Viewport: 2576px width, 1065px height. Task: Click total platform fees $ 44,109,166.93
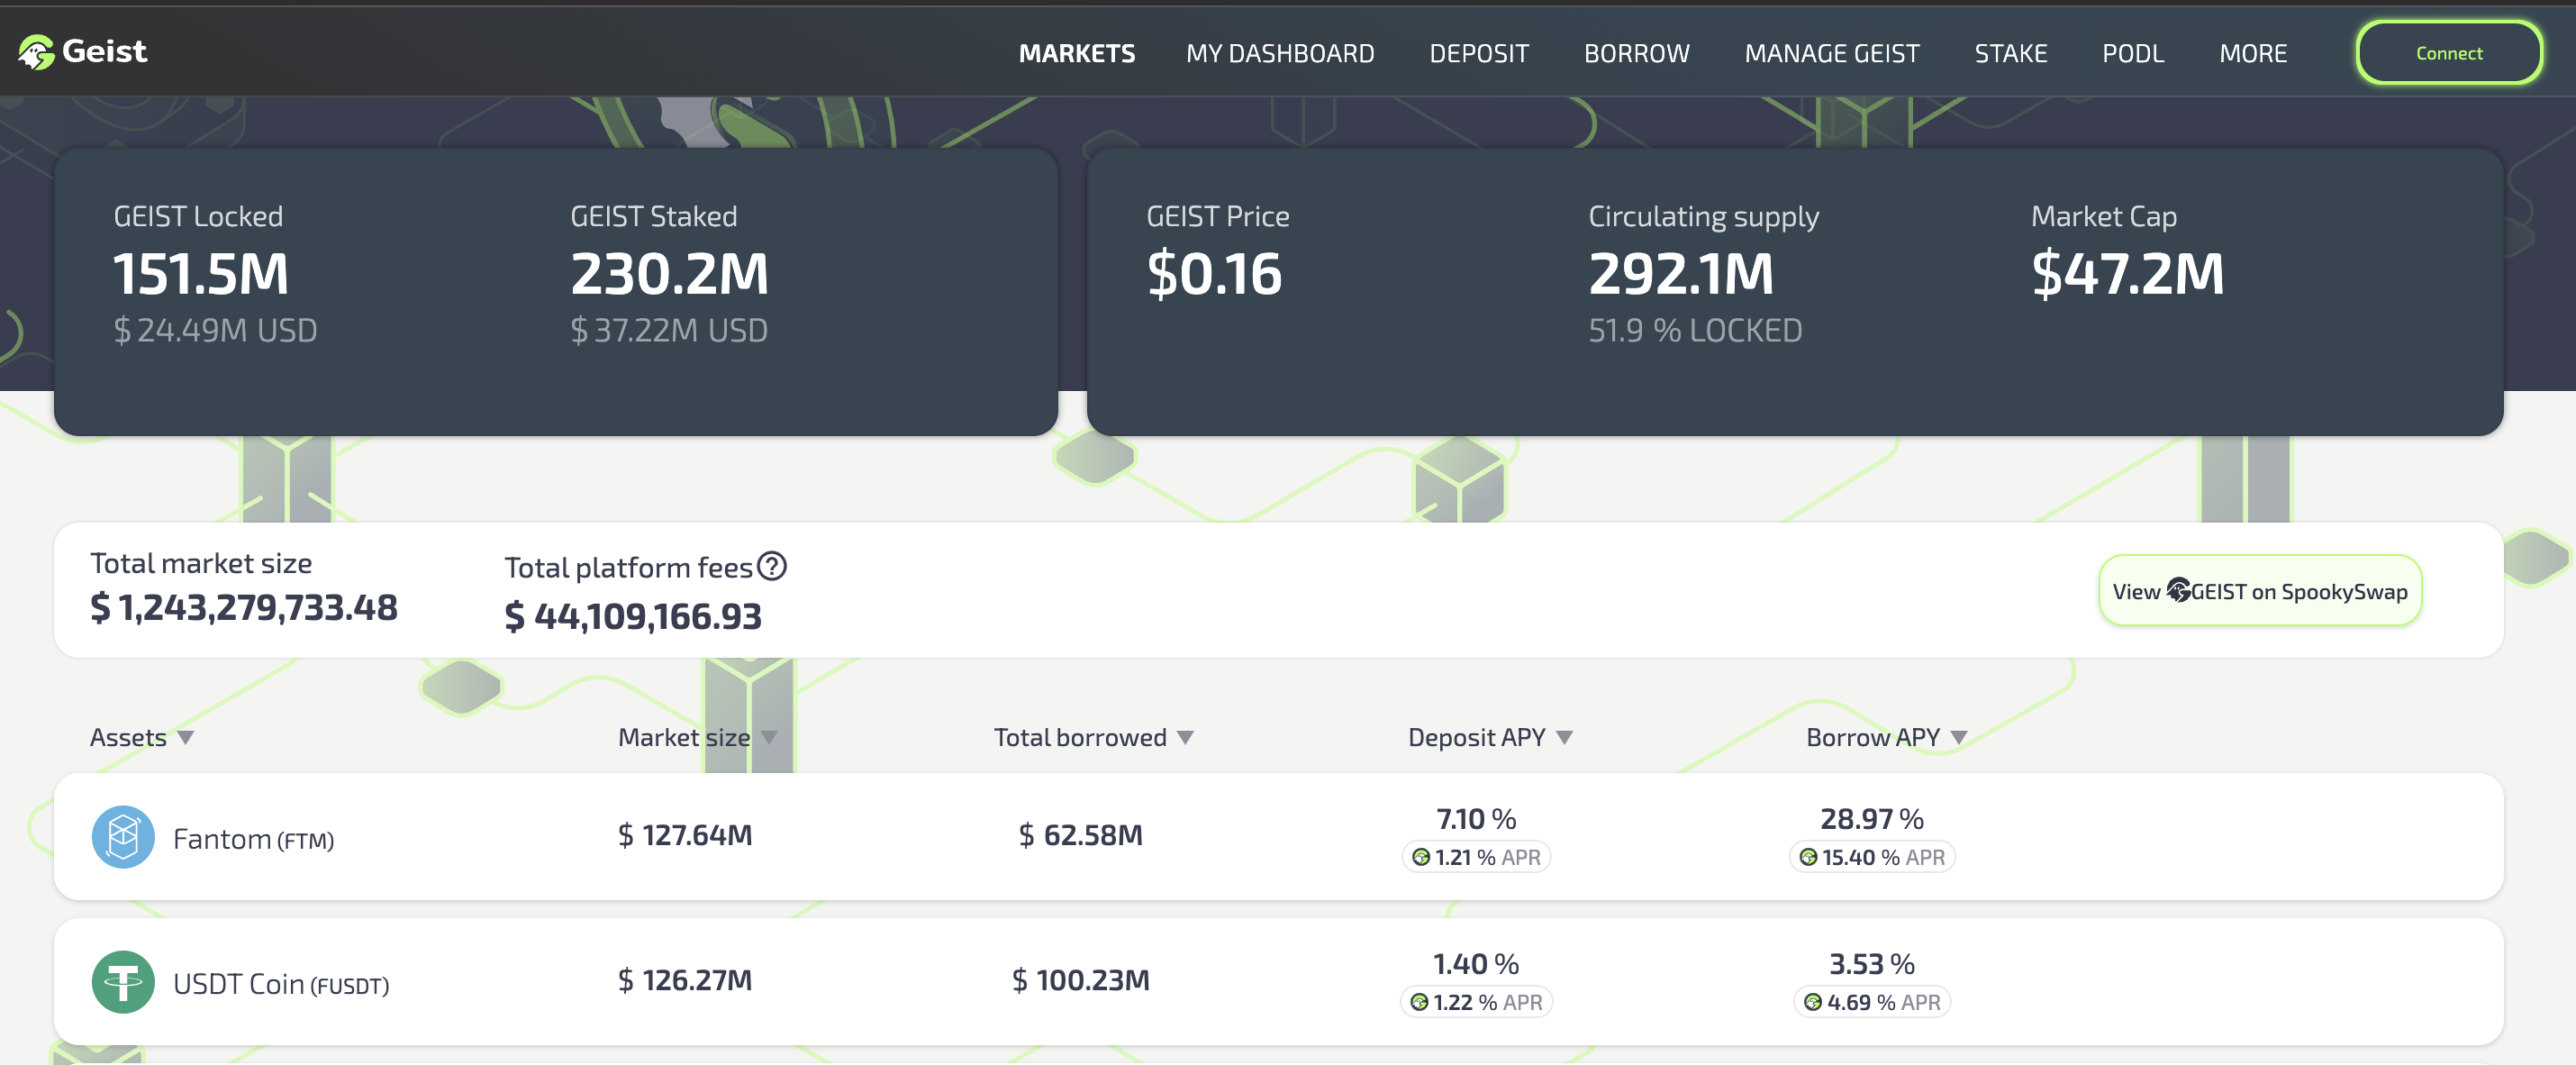633,616
